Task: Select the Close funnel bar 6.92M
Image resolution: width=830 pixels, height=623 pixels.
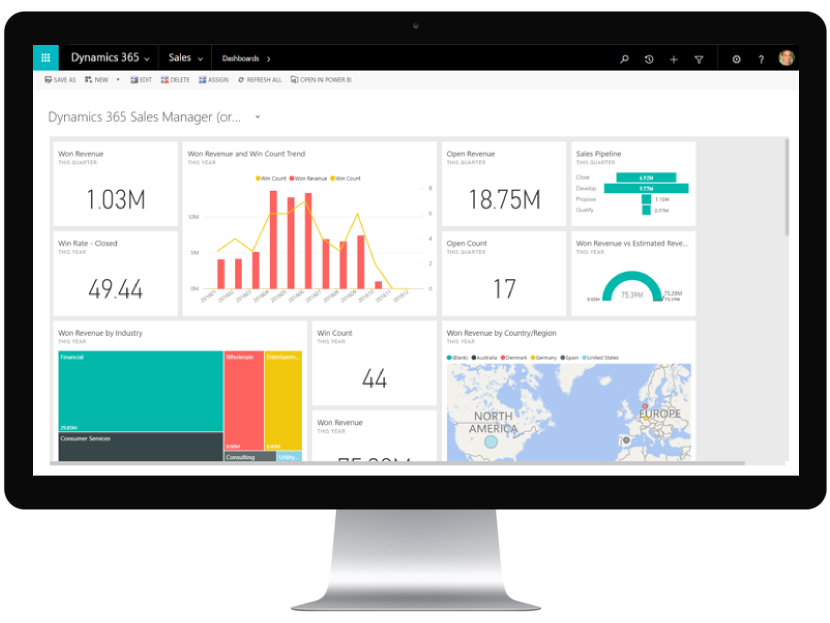Action: 646,178
